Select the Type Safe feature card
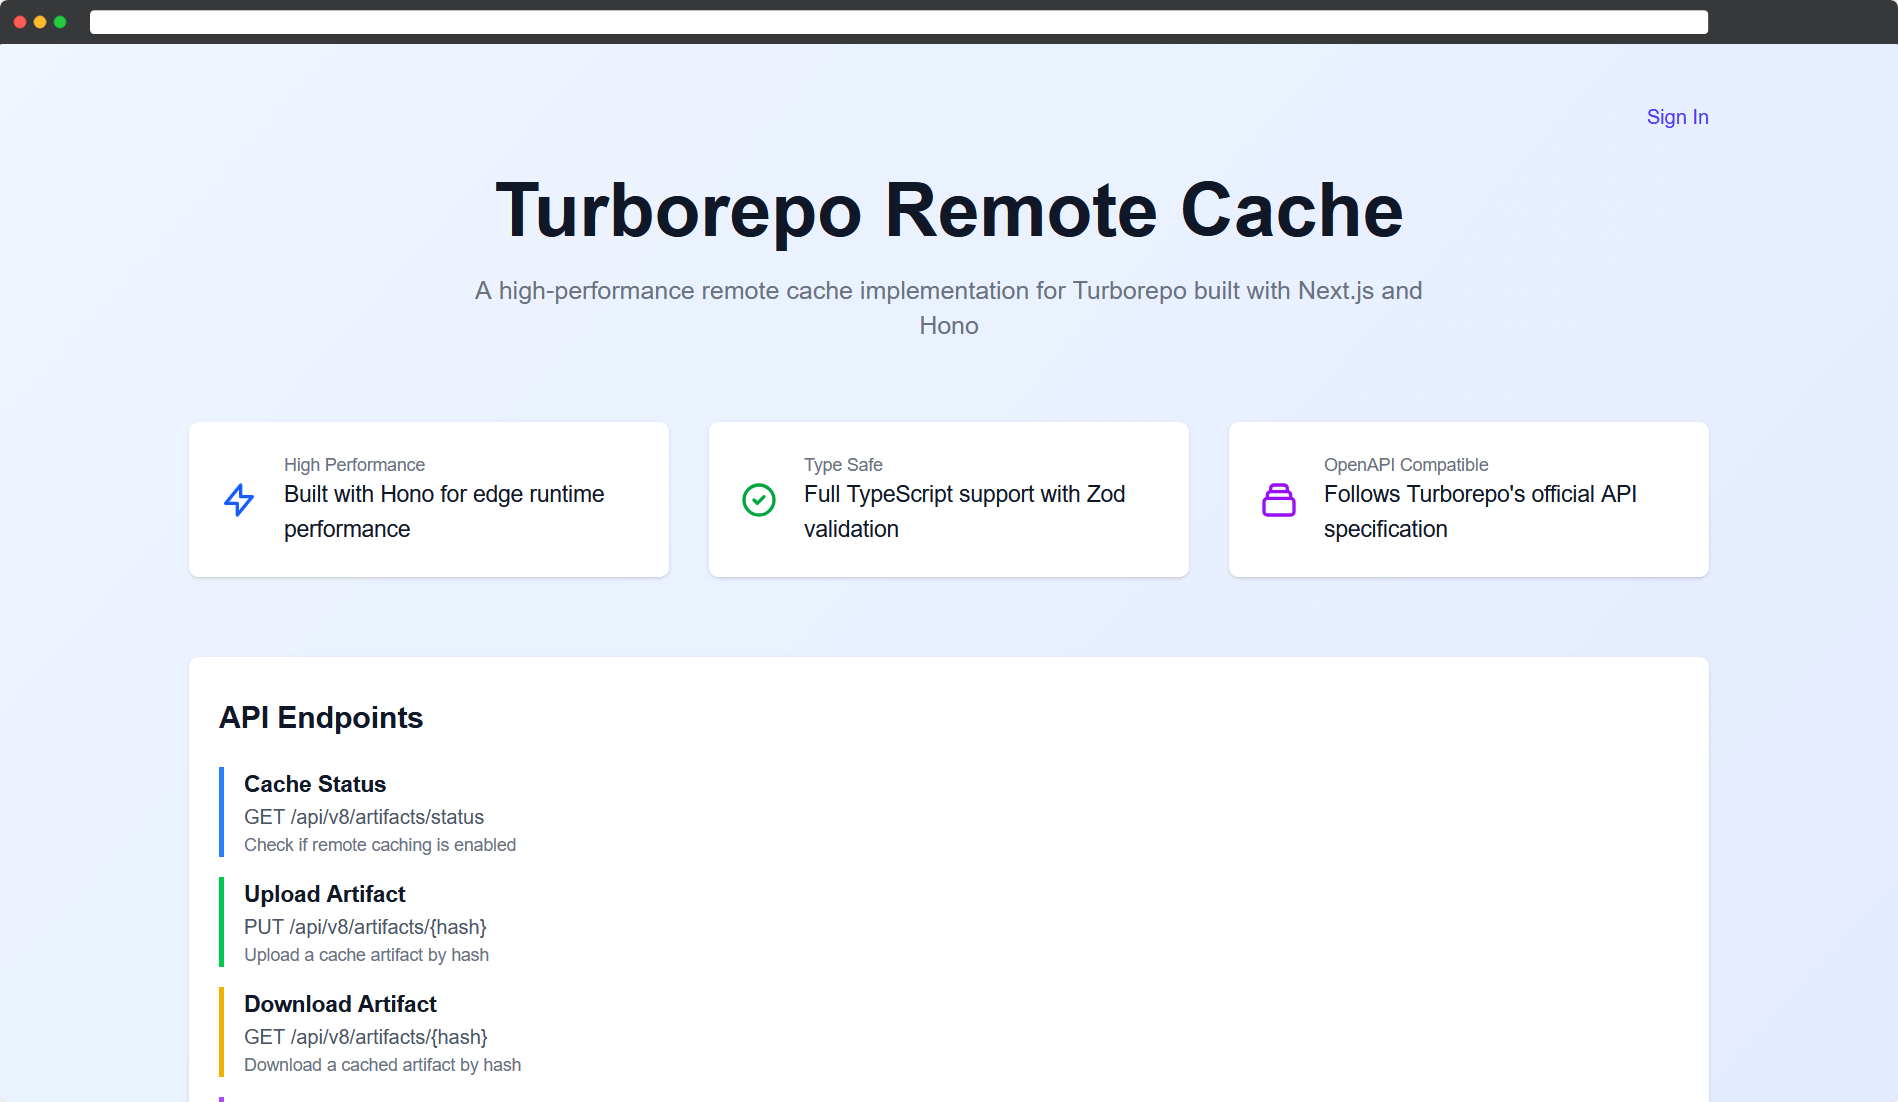This screenshot has height=1102, width=1898. coord(948,499)
